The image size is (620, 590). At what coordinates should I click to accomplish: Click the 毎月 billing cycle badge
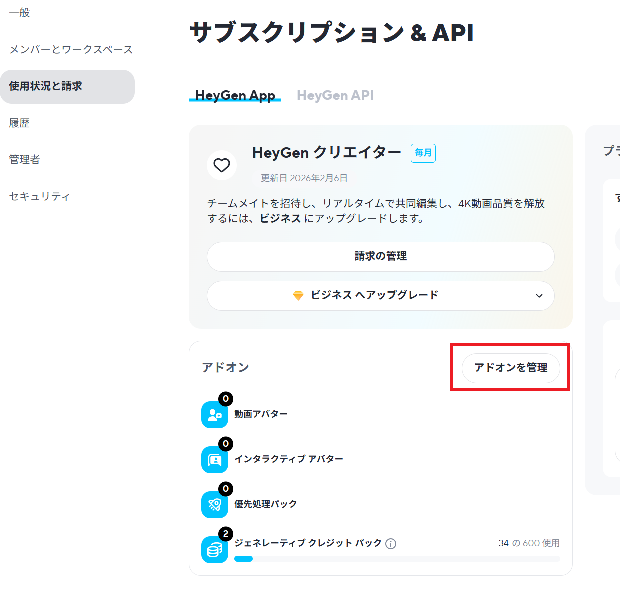[423, 153]
